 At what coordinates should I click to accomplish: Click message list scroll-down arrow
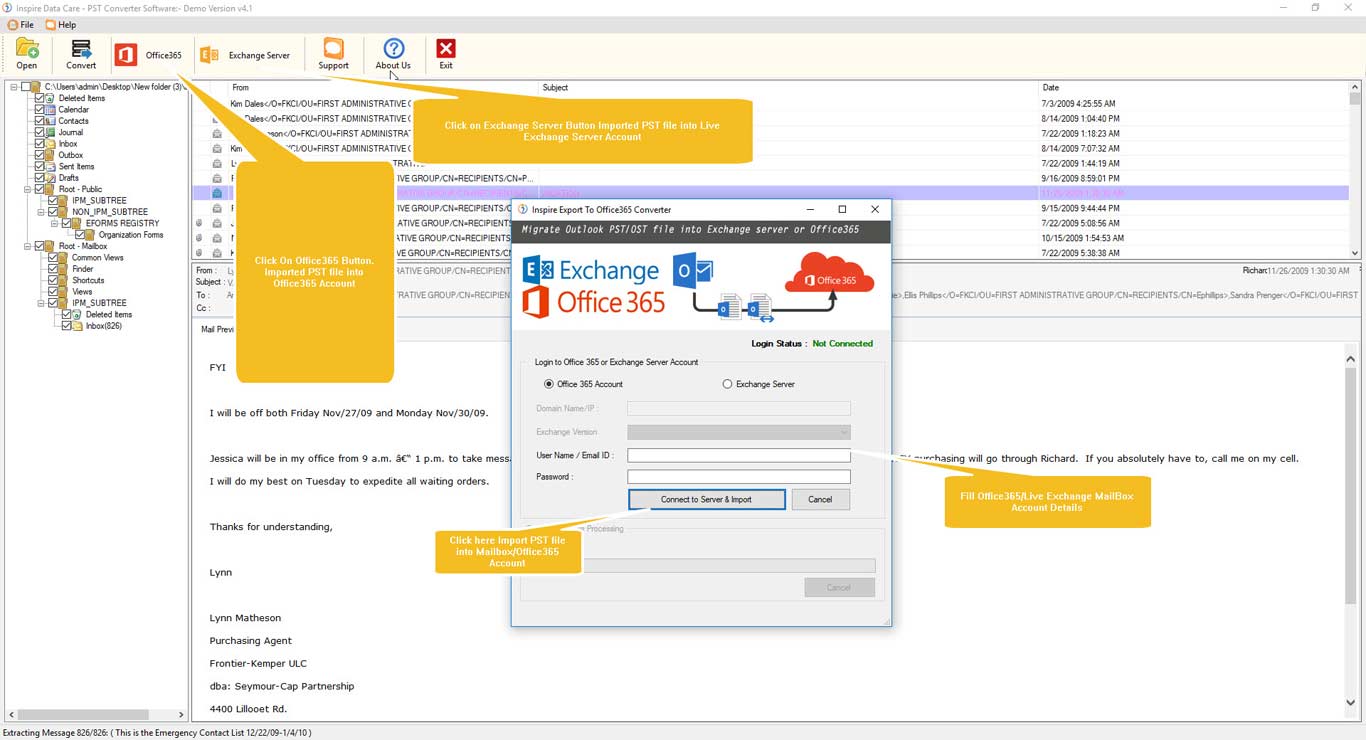coord(1355,253)
